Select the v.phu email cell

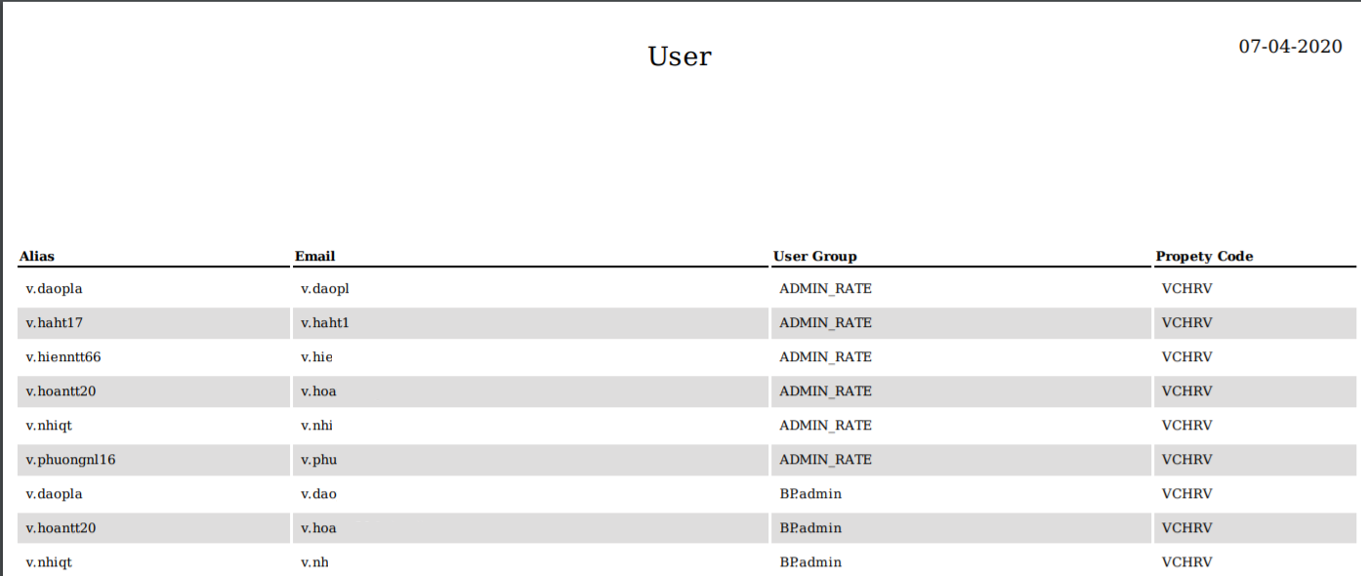(x=318, y=460)
